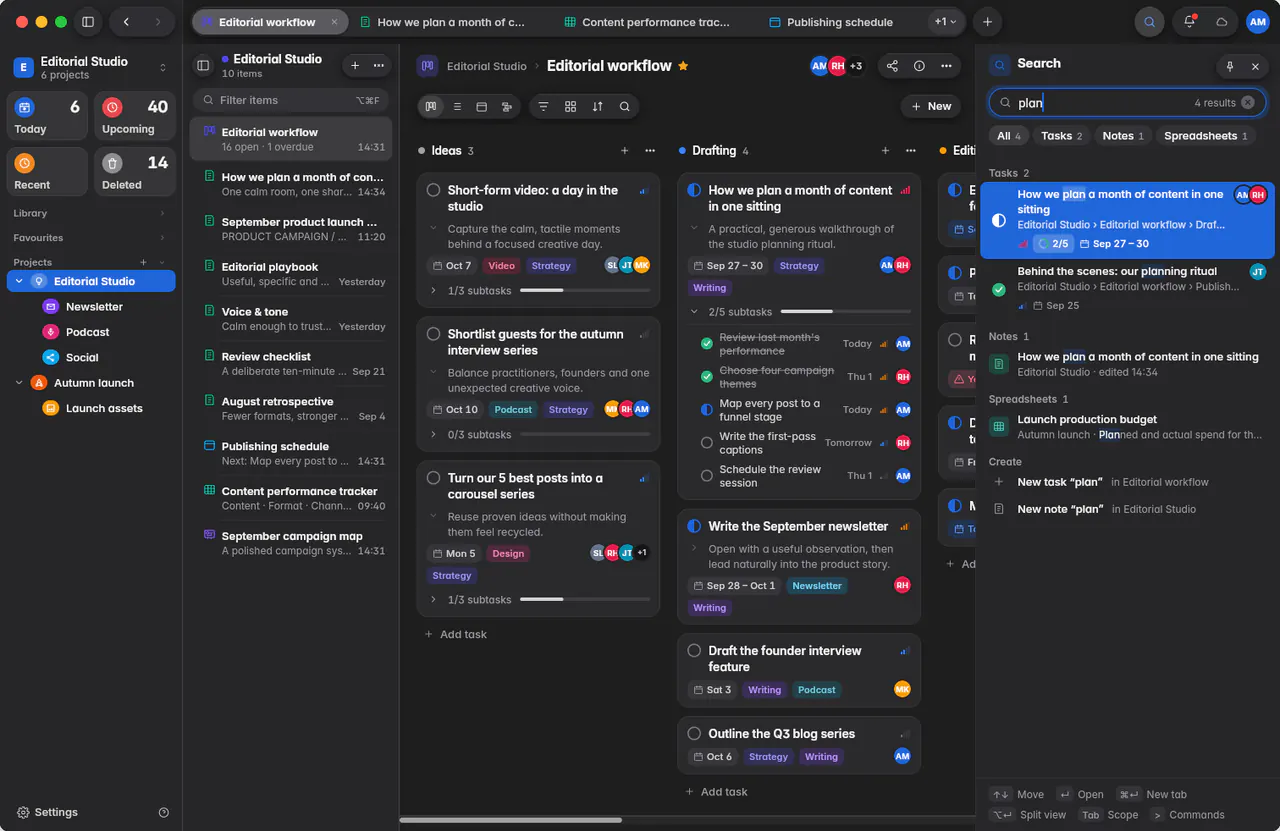Open the notifications bell
This screenshot has width=1280, height=831.
1189,22
